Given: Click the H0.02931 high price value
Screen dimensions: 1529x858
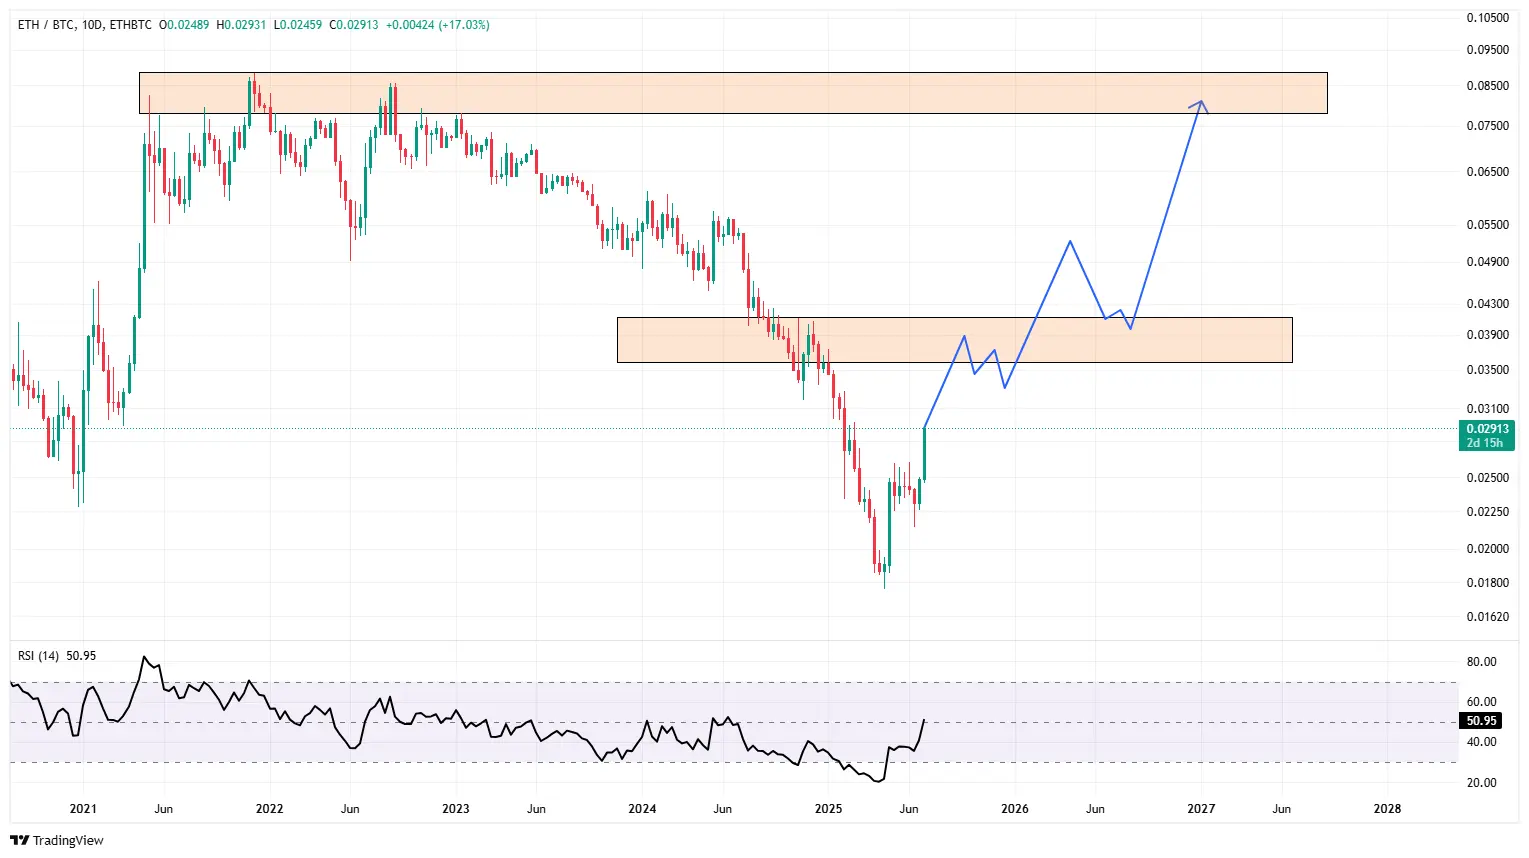Looking at the screenshot, I should [241, 25].
